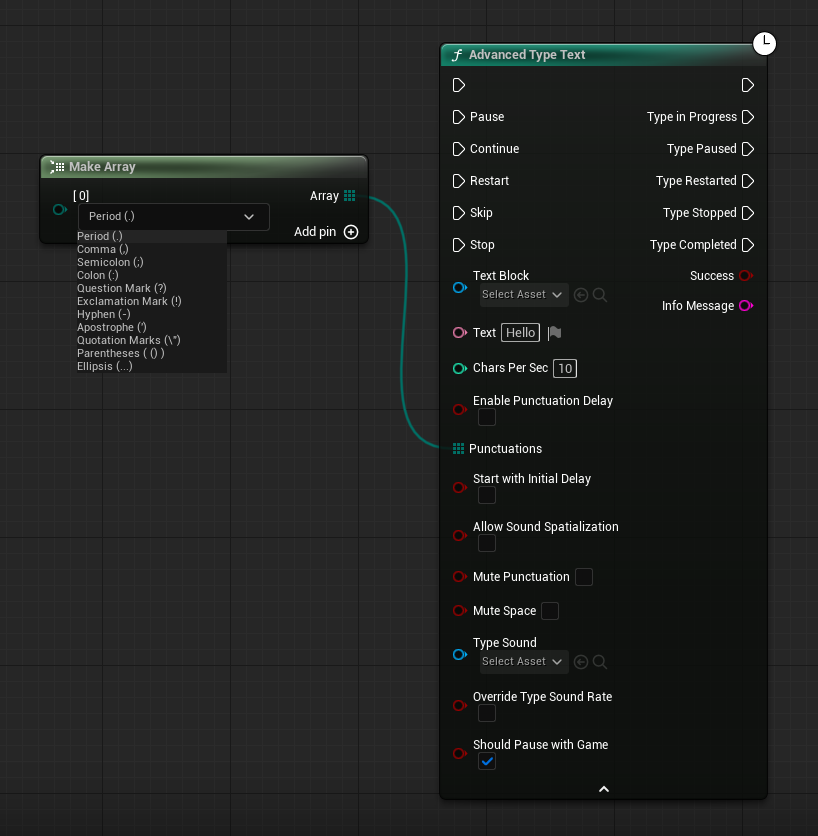
Task: Open Text Block Select Asset dropdown
Action: (x=524, y=295)
